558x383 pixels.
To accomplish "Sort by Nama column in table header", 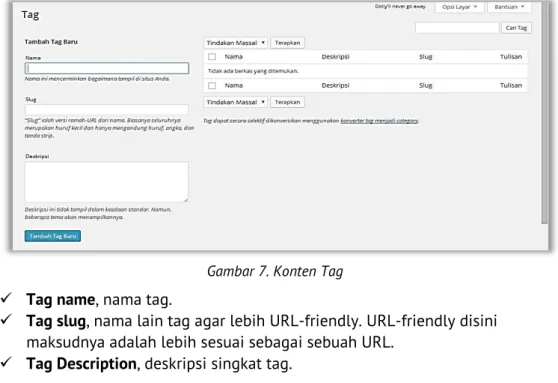I will pyautogui.click(x=234, y=57).
